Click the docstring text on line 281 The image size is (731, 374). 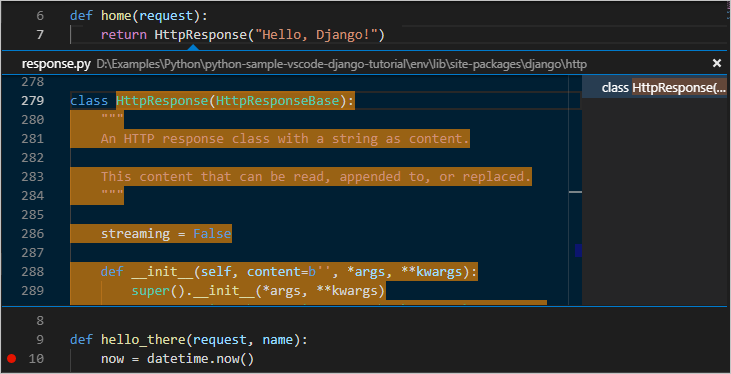(285, 139)
